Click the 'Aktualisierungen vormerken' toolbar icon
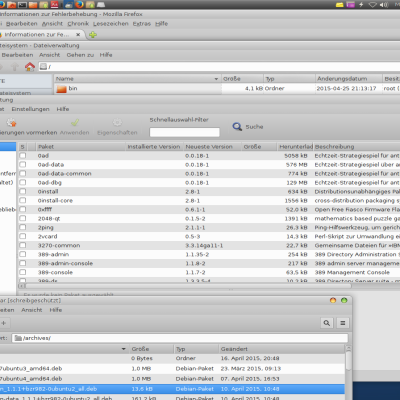This screenshot has width=400, height=400. pyautogui.click(x=11, y=123)
